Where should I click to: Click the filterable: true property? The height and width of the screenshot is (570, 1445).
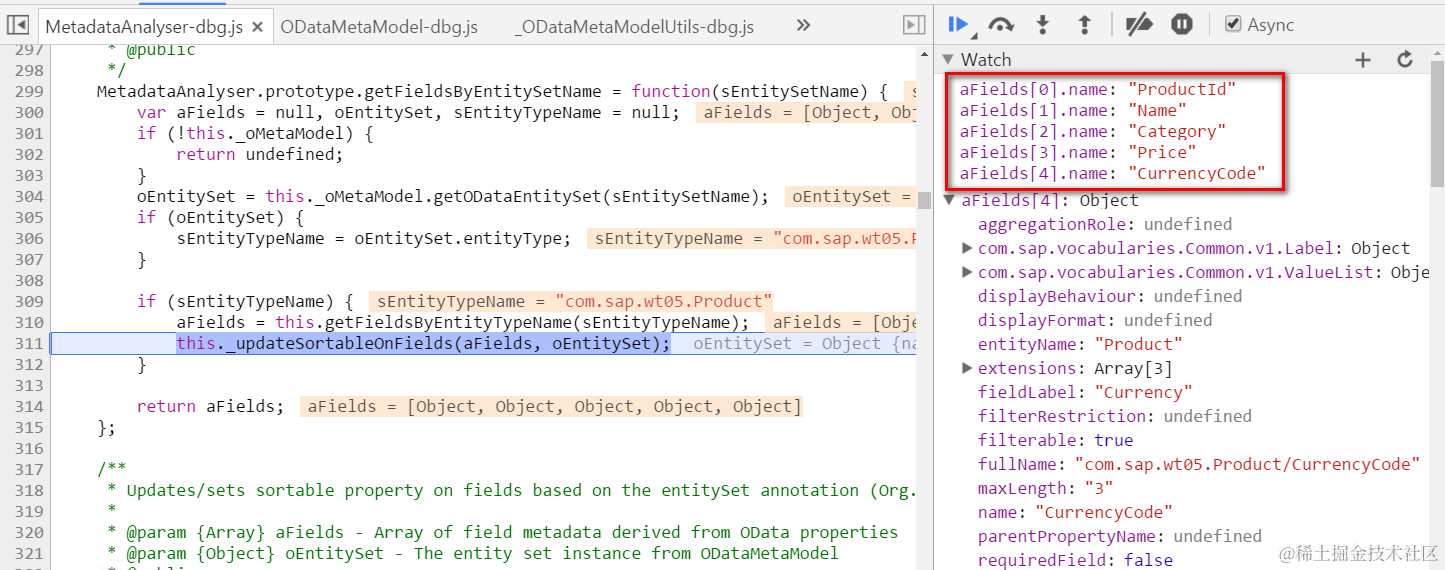point(1056,440)
